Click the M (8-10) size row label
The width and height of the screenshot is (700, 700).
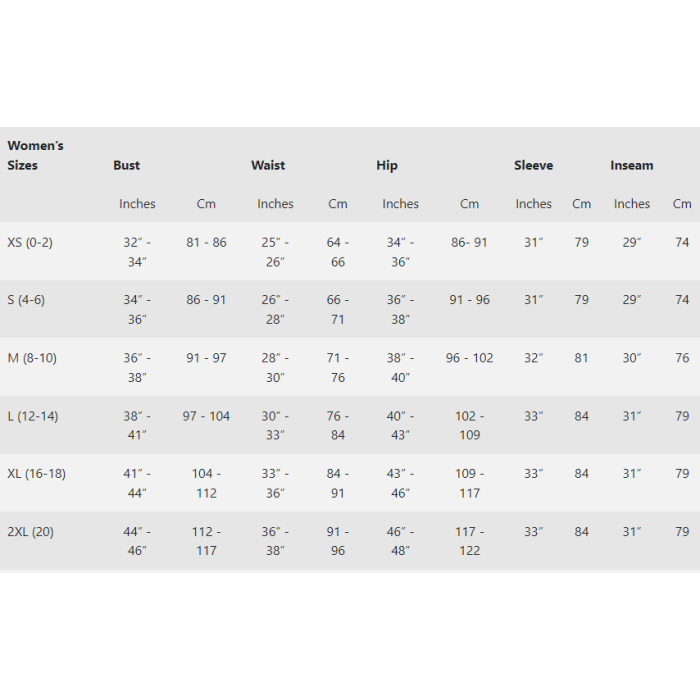tap(32, 358)
